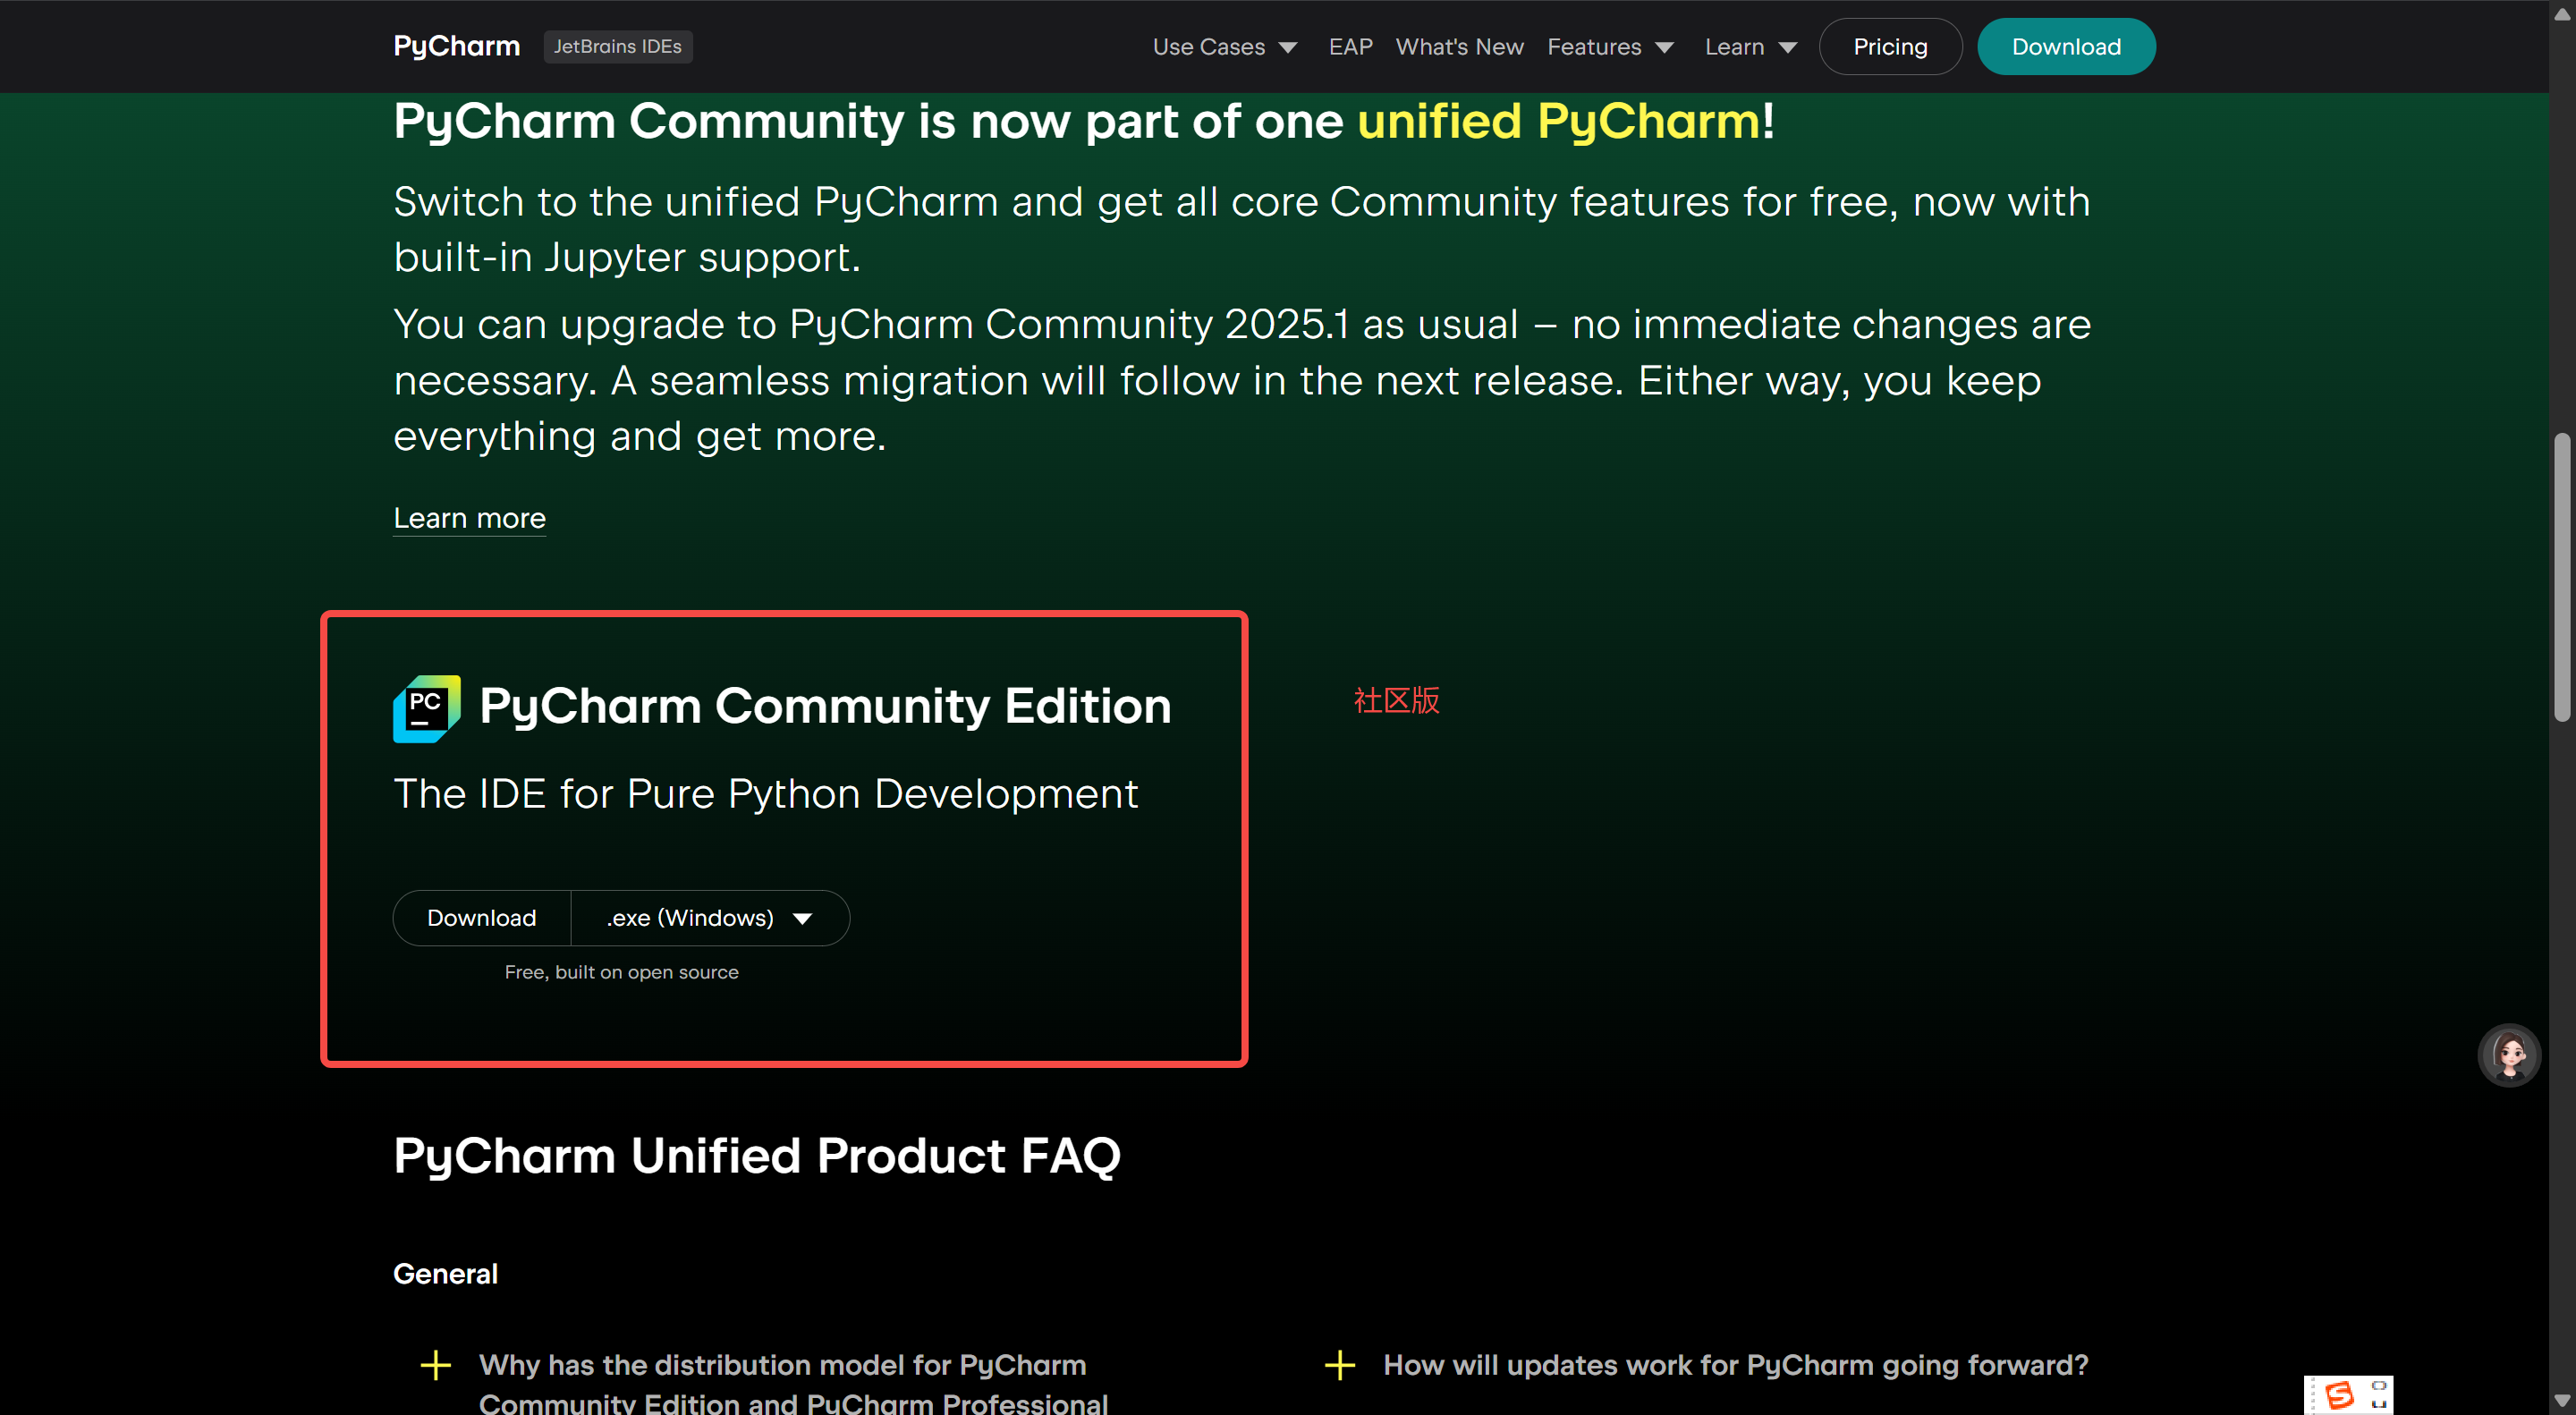Download PyCharm Community Edition
This screenshot has width=2576, height=1415.
click(482, 918)
